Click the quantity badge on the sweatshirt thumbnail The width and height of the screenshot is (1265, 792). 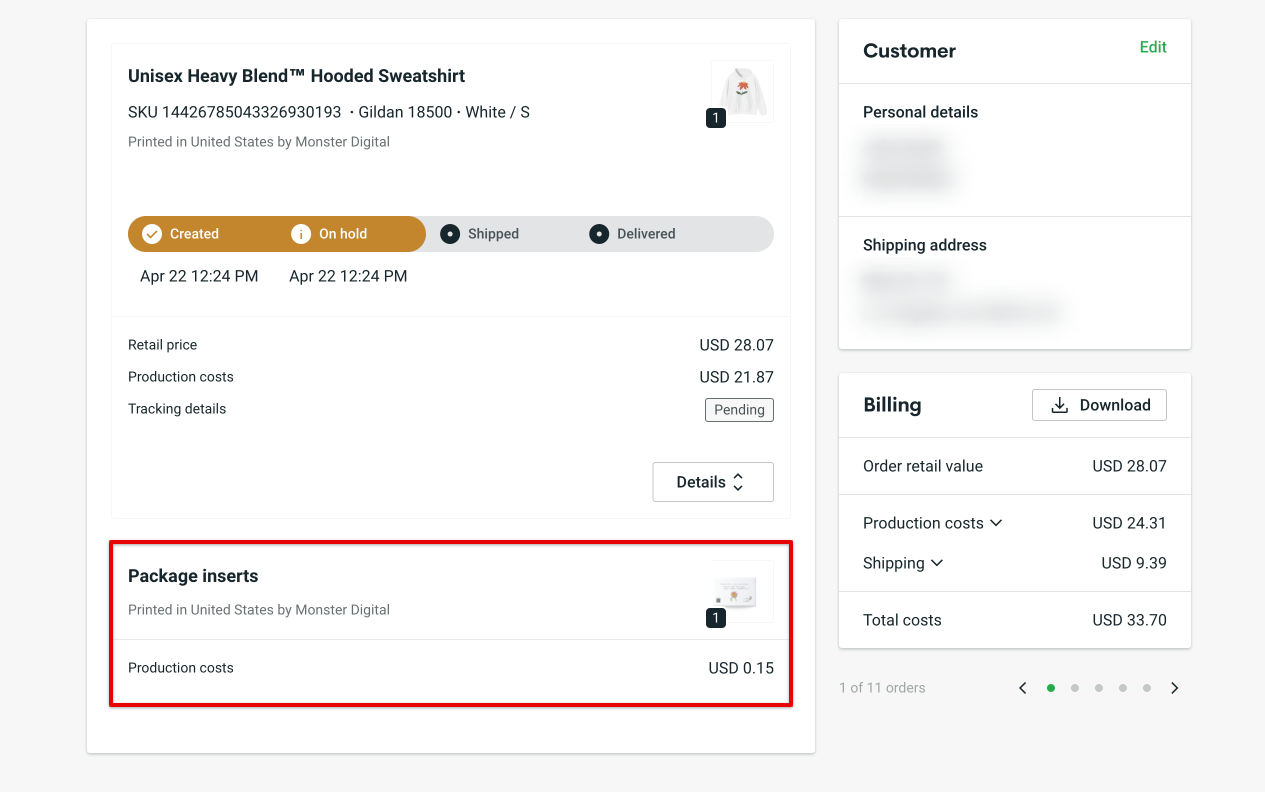tap(715, 118)
